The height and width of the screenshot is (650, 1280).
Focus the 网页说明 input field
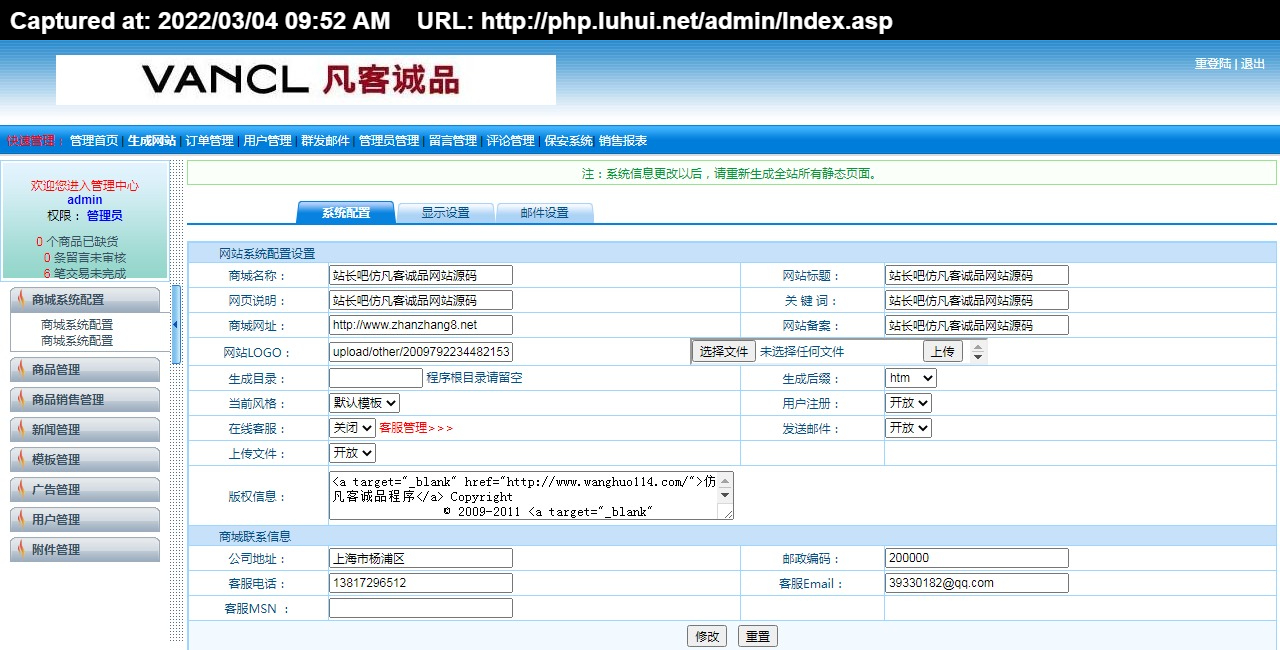421,300
